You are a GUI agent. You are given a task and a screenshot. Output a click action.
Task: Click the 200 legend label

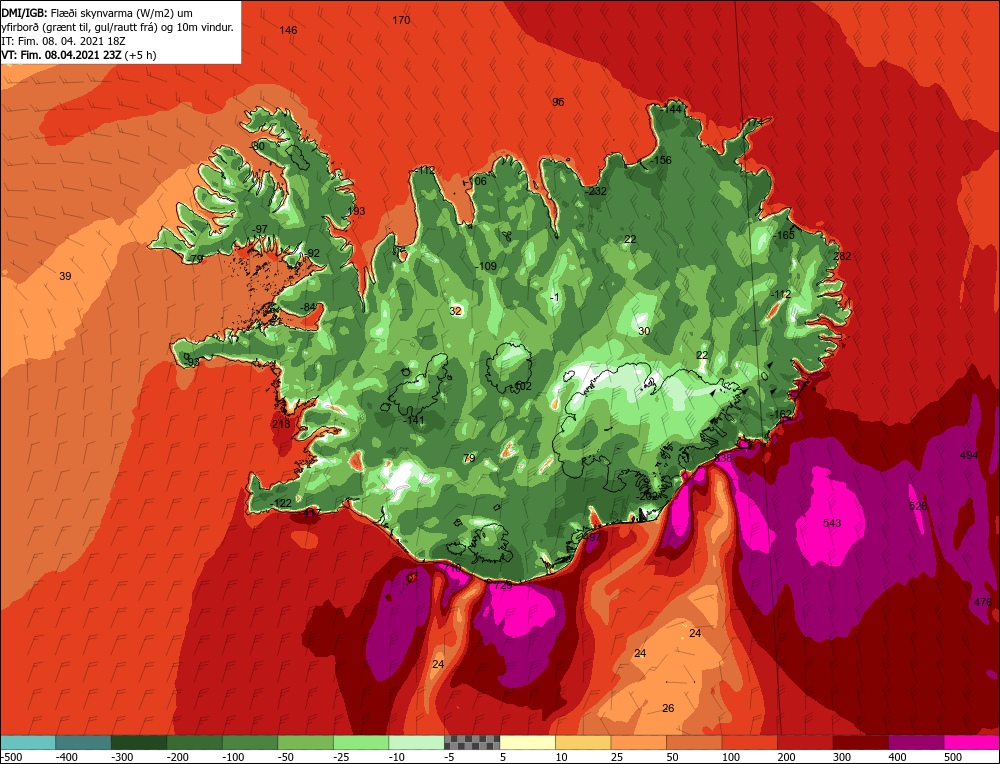(x=786, y=758)
